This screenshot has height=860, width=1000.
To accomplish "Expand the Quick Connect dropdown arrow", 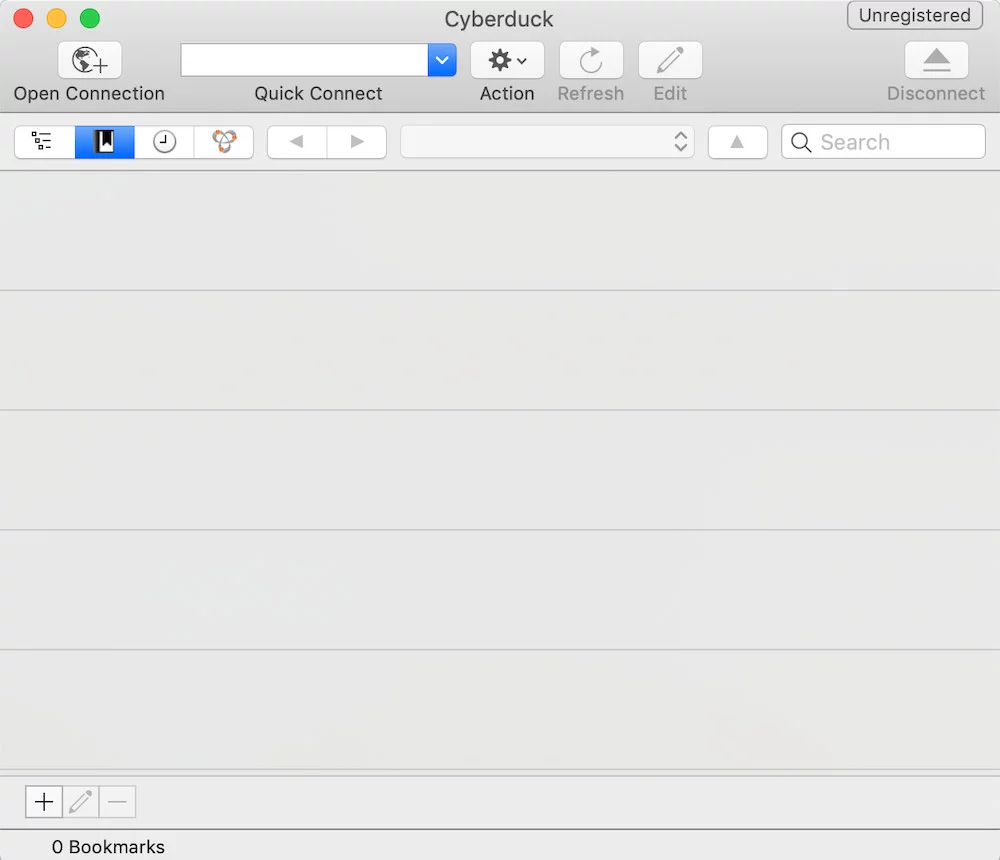I will pos(442,60).
